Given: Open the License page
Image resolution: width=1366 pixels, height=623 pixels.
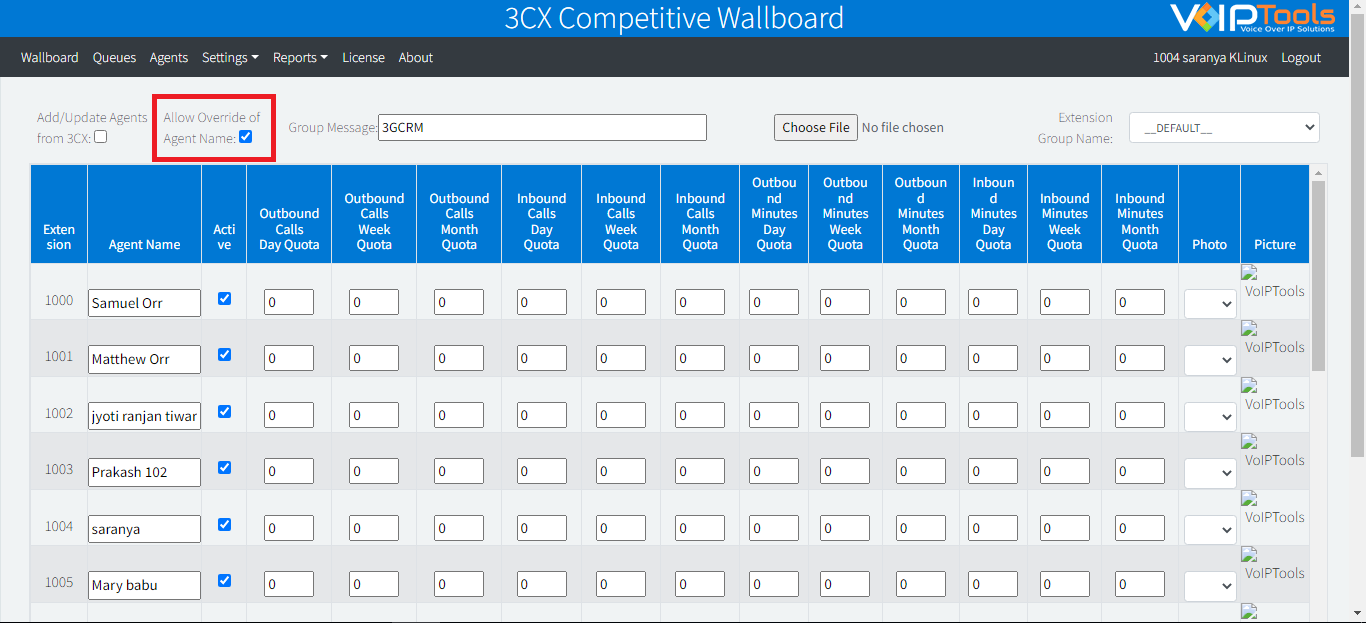Looking at the screenshot, I should (x=363, y=58).
